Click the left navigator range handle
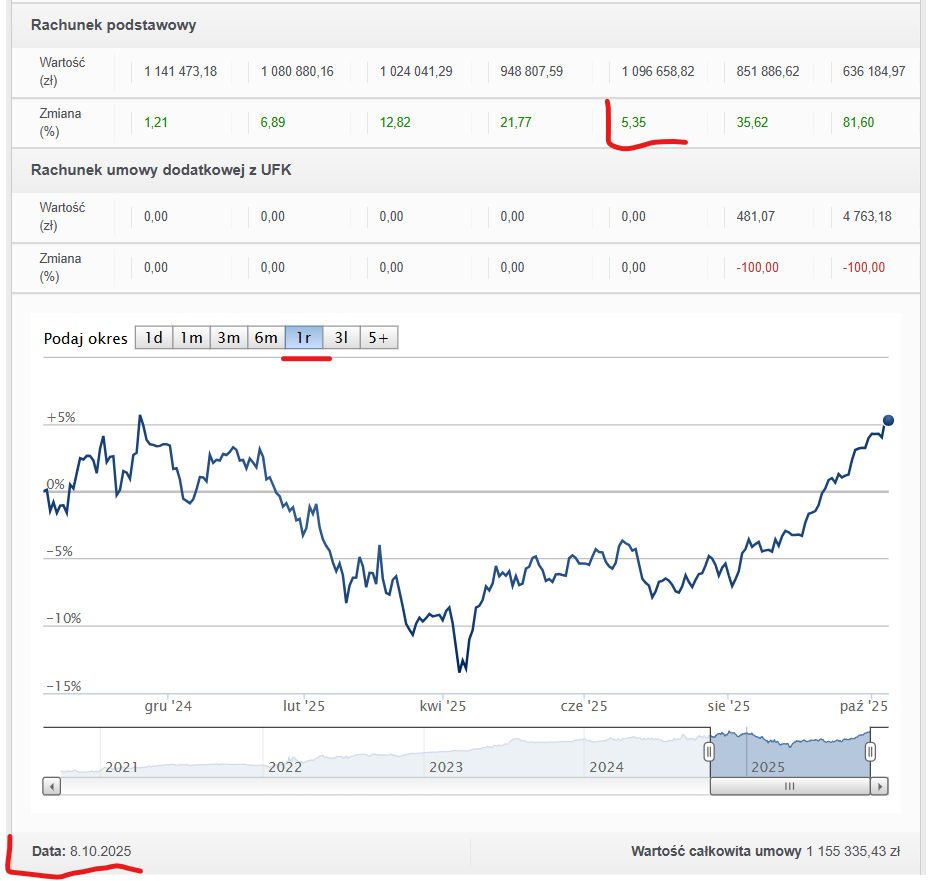 click(x=709, y=751)
